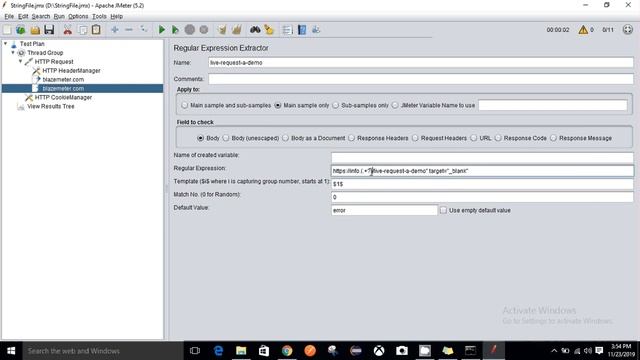Paste element using clipboard icon

pos(96,30)
